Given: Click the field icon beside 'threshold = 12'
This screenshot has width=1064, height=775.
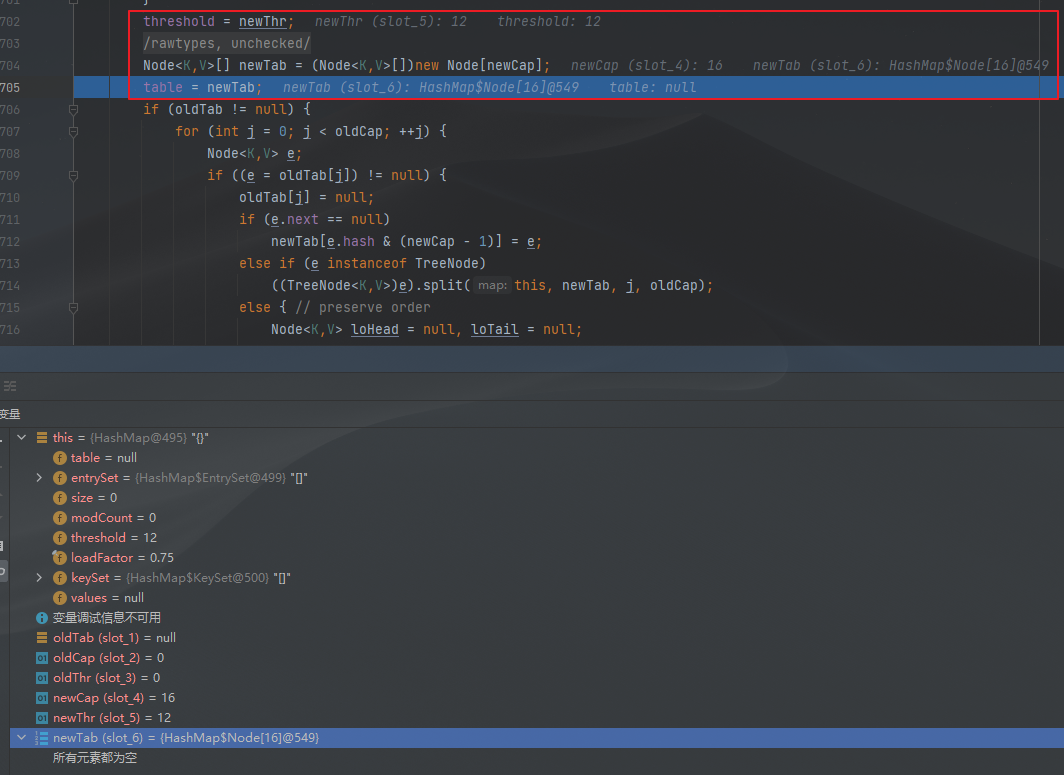Looking at the screenshot, I should 60,538.
